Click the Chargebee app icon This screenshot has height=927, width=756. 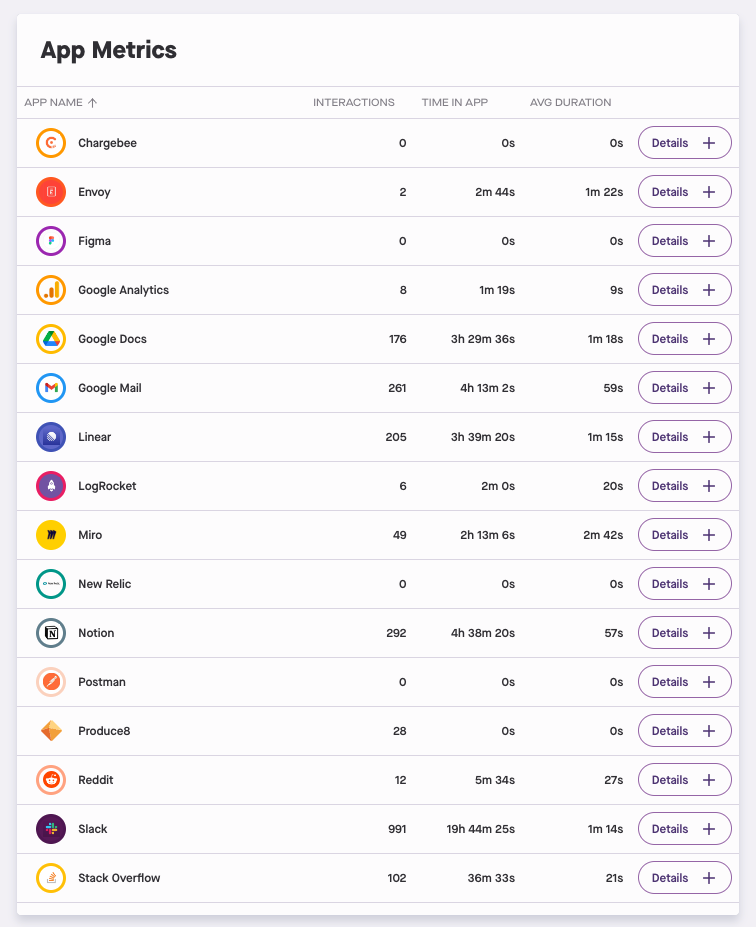pyautogui.click(x=51, y=143)
